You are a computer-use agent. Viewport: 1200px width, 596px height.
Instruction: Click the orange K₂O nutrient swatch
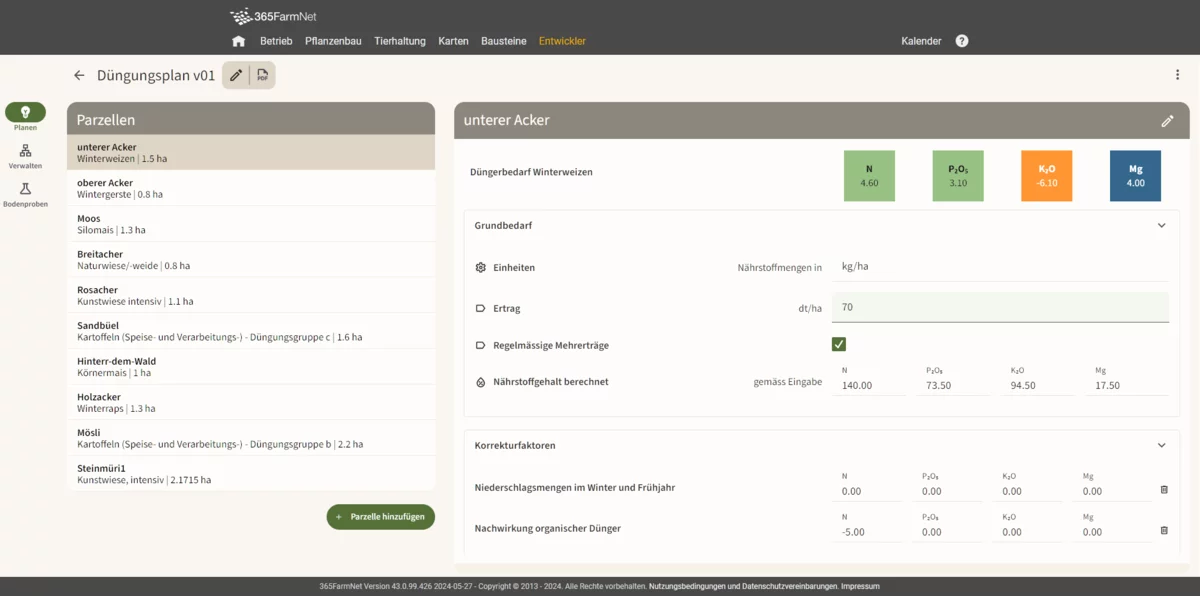1047,176
